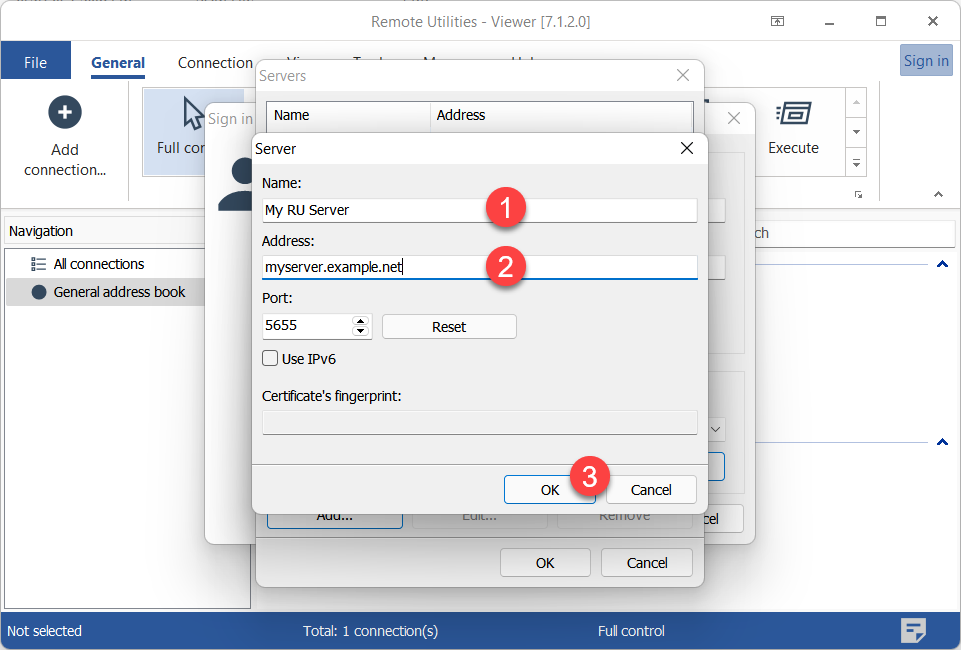Open the File menu tab
961x650 pixels.
point(35,62)
